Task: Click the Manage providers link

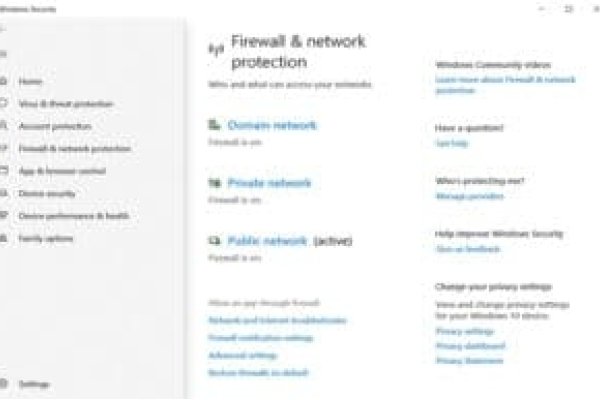Action: [x=469, y=196]
